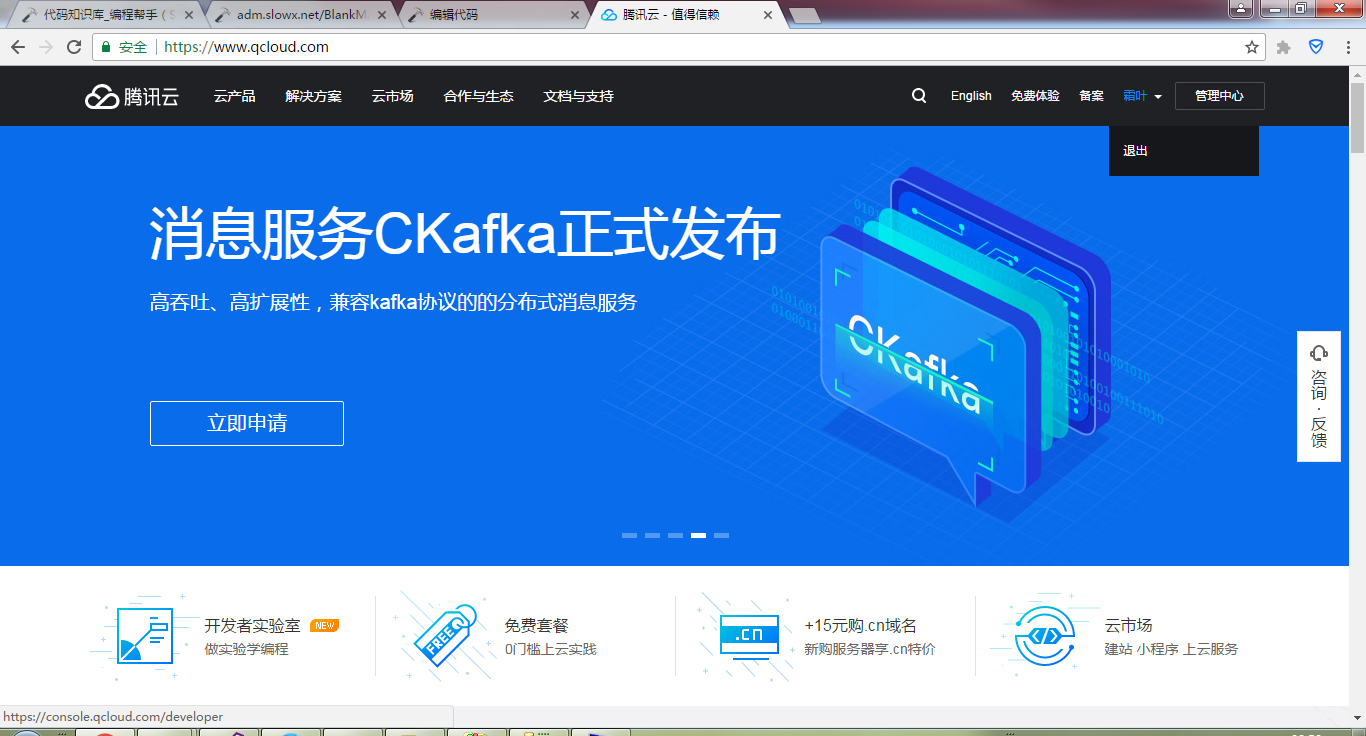The image size is (1366, 736).
Task: Open the 免费套餐 link
Action: 536,626
